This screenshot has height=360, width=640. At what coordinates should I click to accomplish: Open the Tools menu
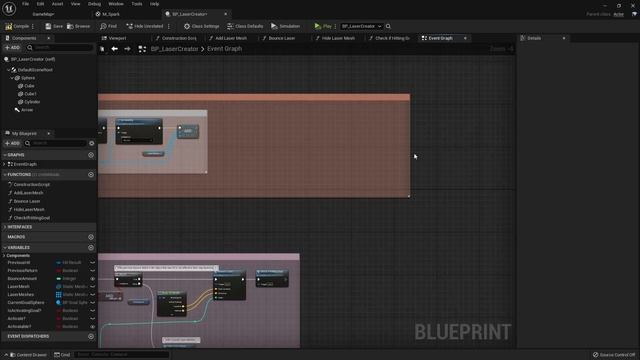(137, 4)
